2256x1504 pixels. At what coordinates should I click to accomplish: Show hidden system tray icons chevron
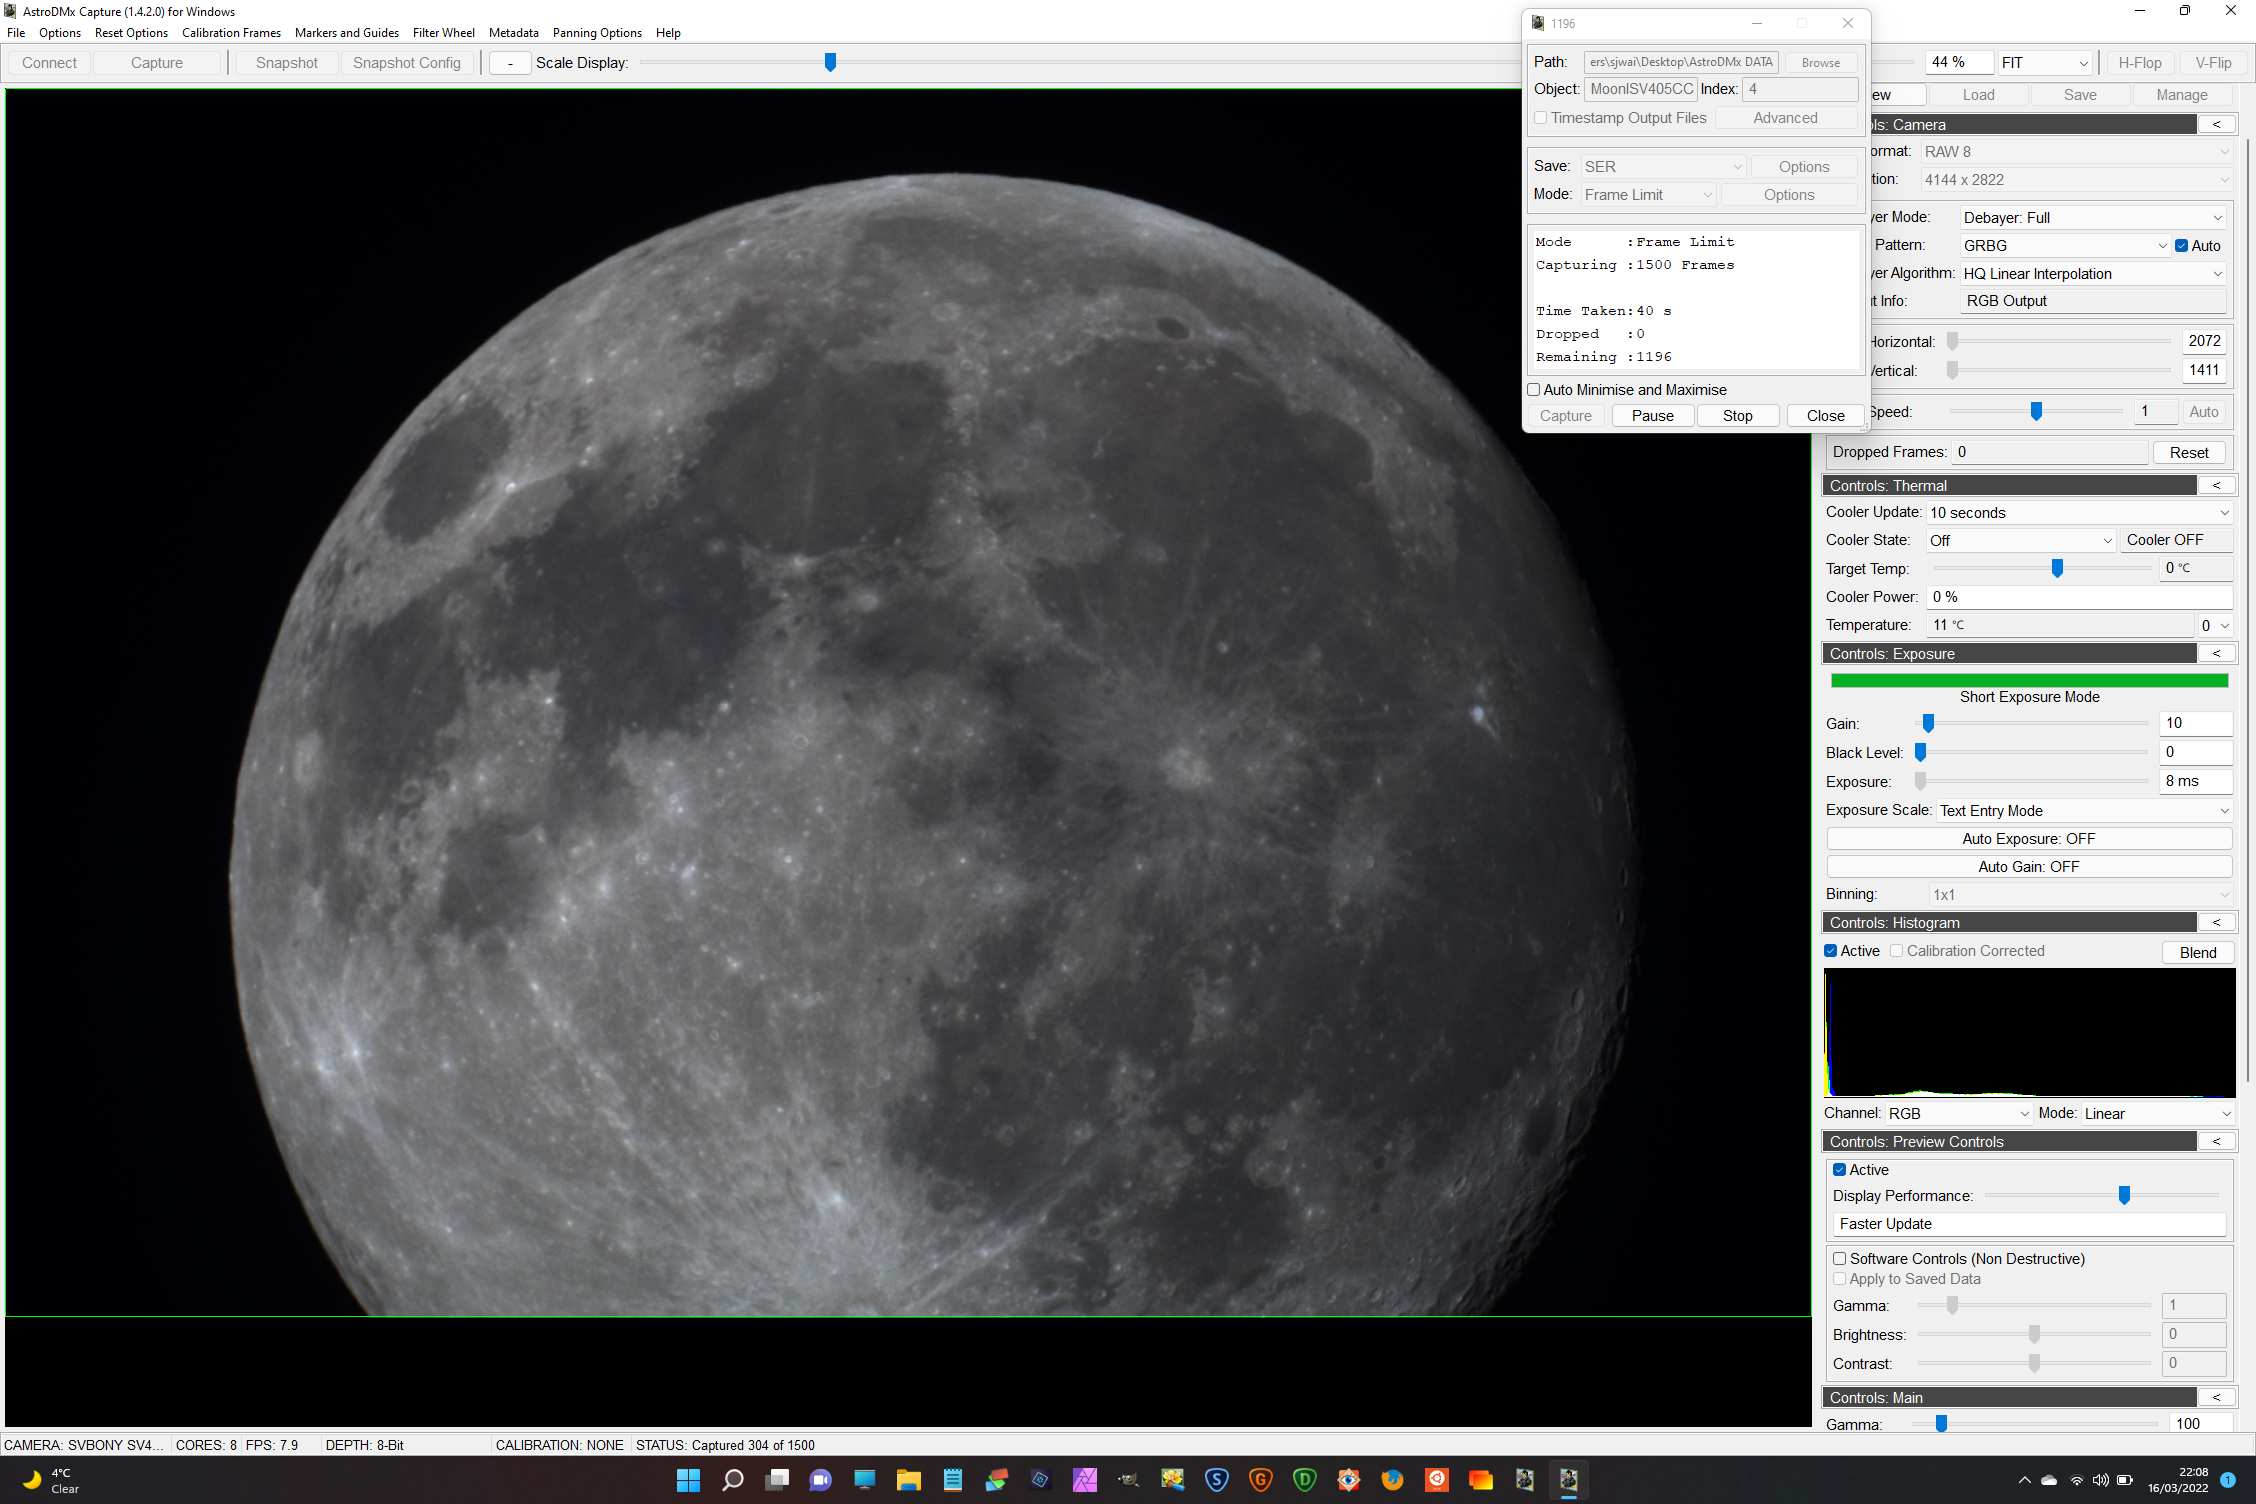tap(2024, 1480)
